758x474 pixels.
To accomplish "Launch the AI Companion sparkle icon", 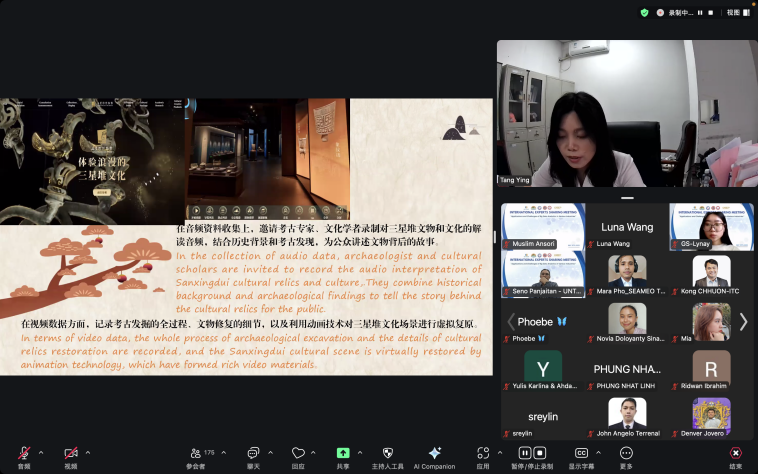I will tap(434, 453).
